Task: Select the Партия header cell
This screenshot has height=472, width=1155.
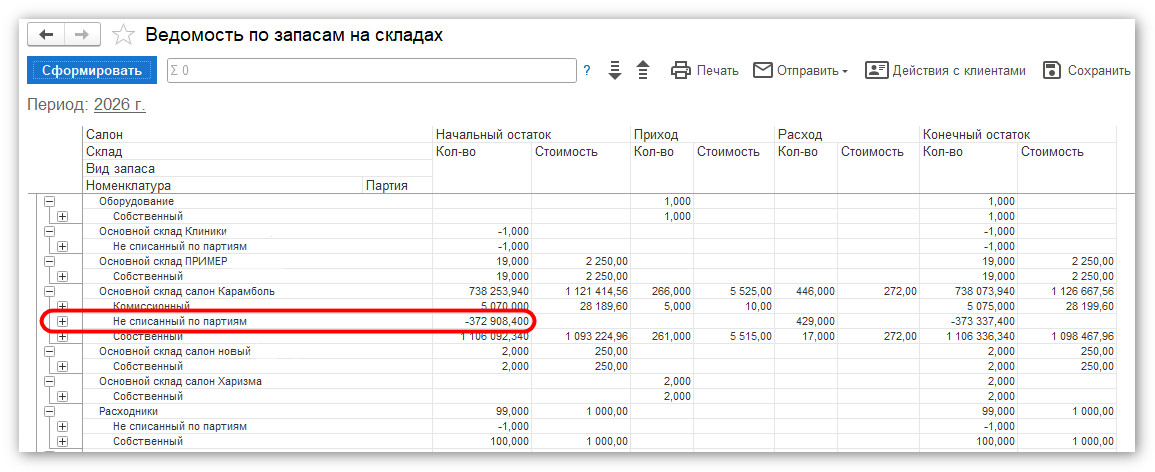Action: (397, 186)
